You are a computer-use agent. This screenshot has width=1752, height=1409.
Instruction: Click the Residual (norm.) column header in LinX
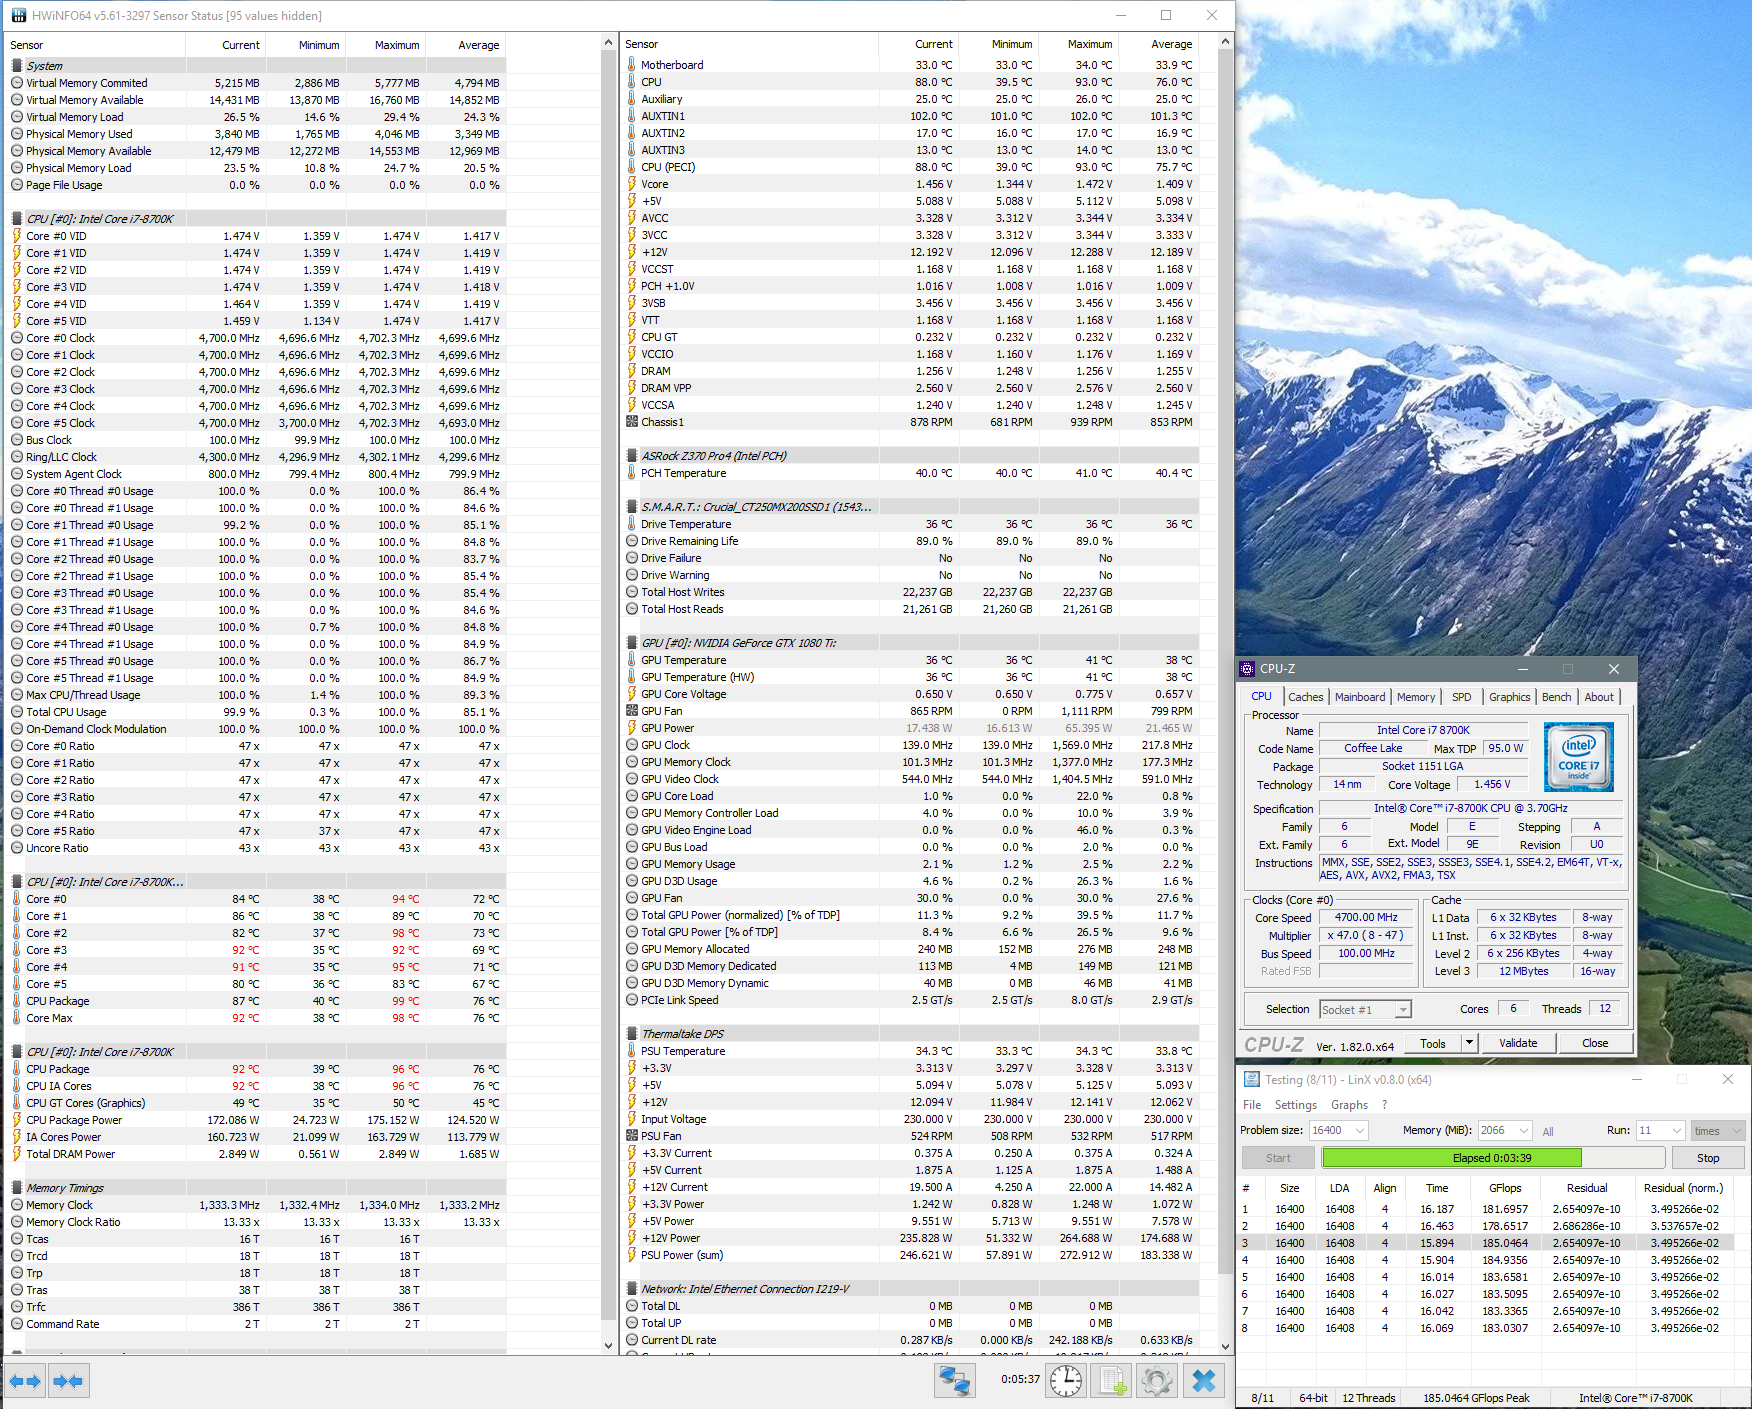(1684, 1188)
